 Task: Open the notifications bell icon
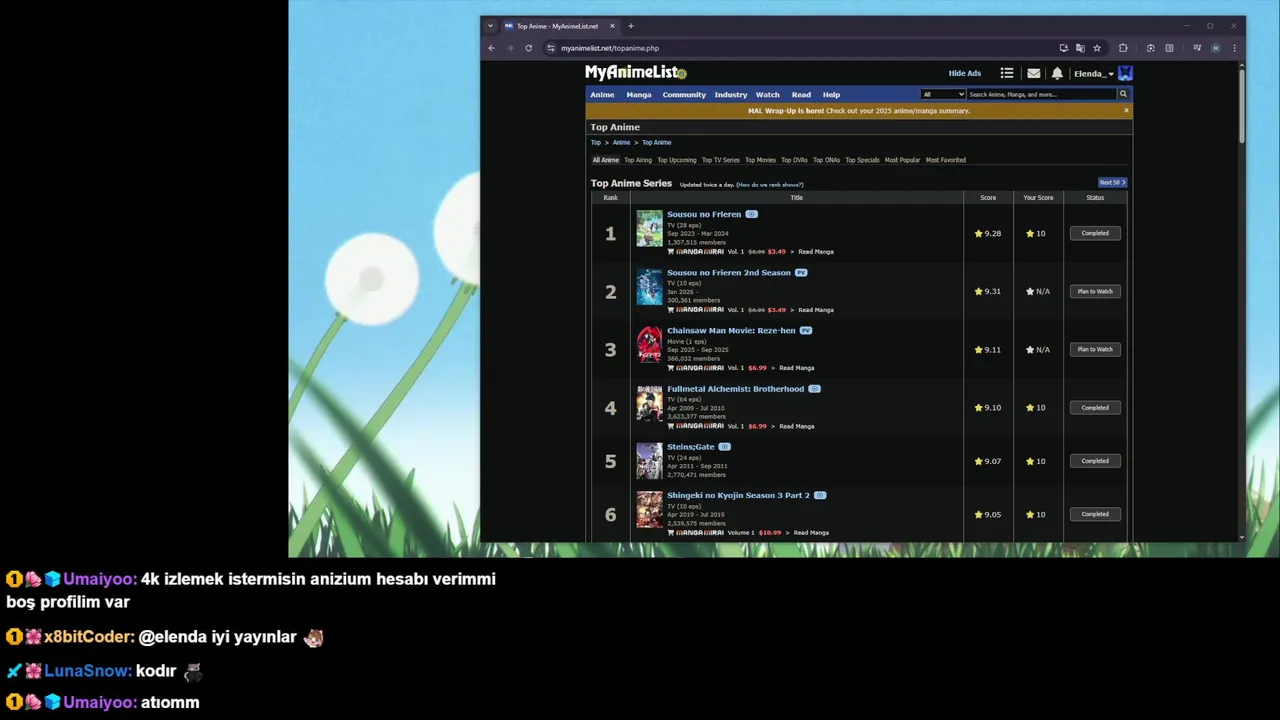(x=1057, y=73)
